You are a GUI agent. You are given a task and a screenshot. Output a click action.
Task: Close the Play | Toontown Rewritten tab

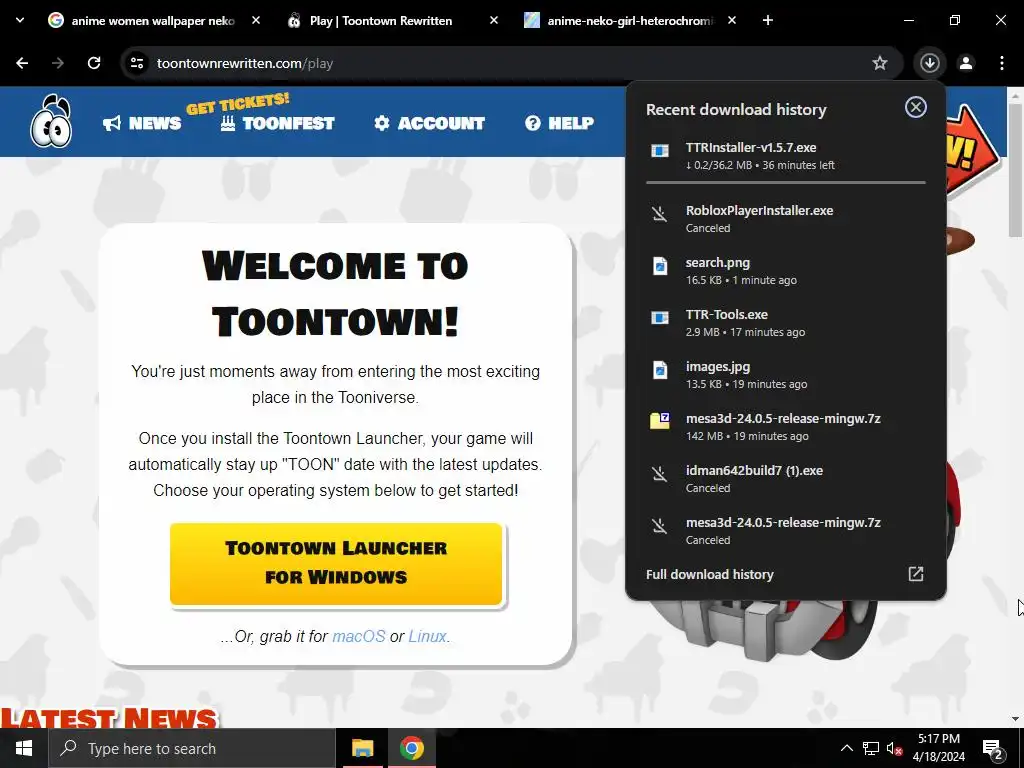pos(494,20)
